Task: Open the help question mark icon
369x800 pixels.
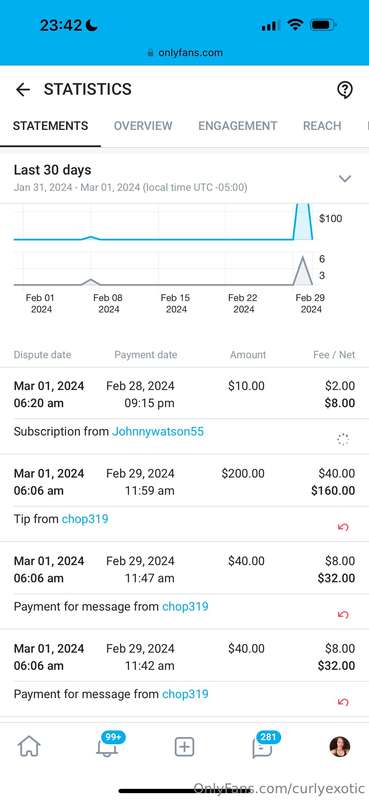Action: pyautogui.click(x=345, y=90)
